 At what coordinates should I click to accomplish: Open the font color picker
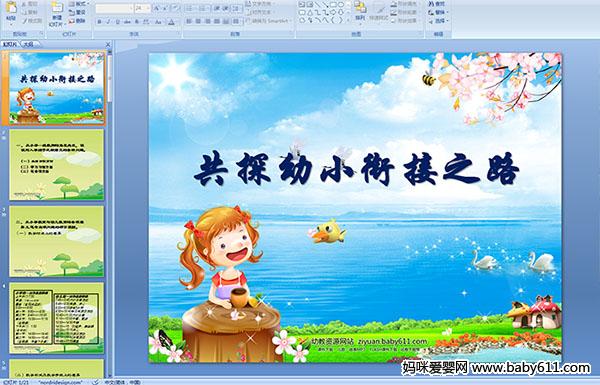click(x=171, y=22)
